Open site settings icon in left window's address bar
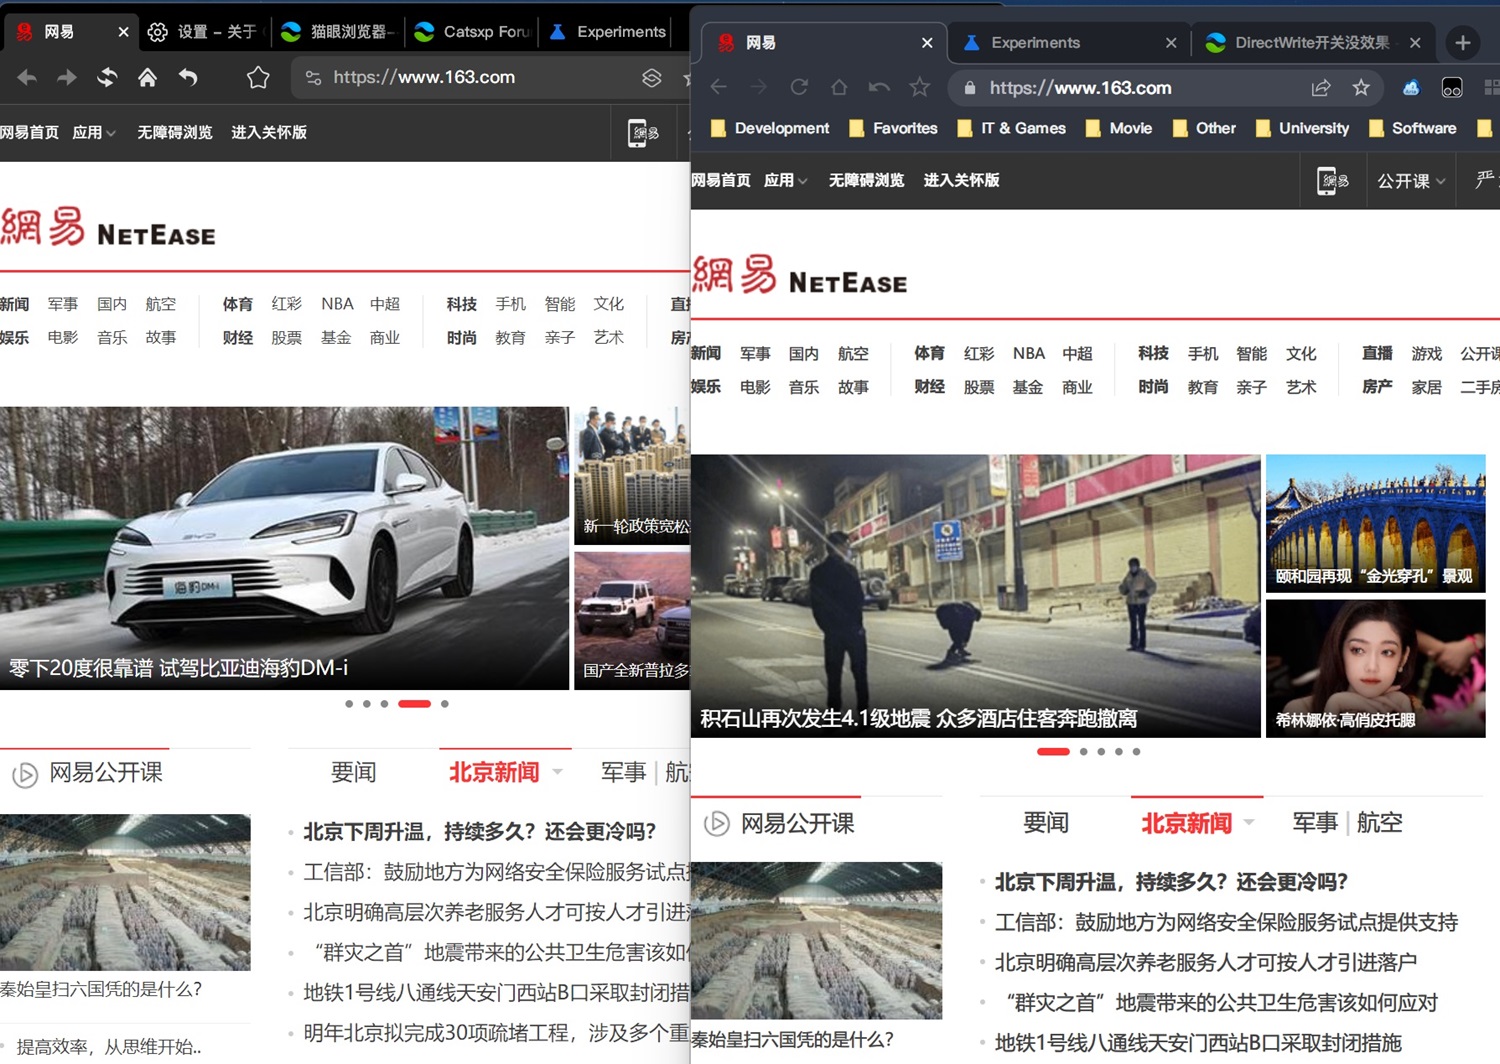This screenshot has width=1500, height=1064. 313,77
